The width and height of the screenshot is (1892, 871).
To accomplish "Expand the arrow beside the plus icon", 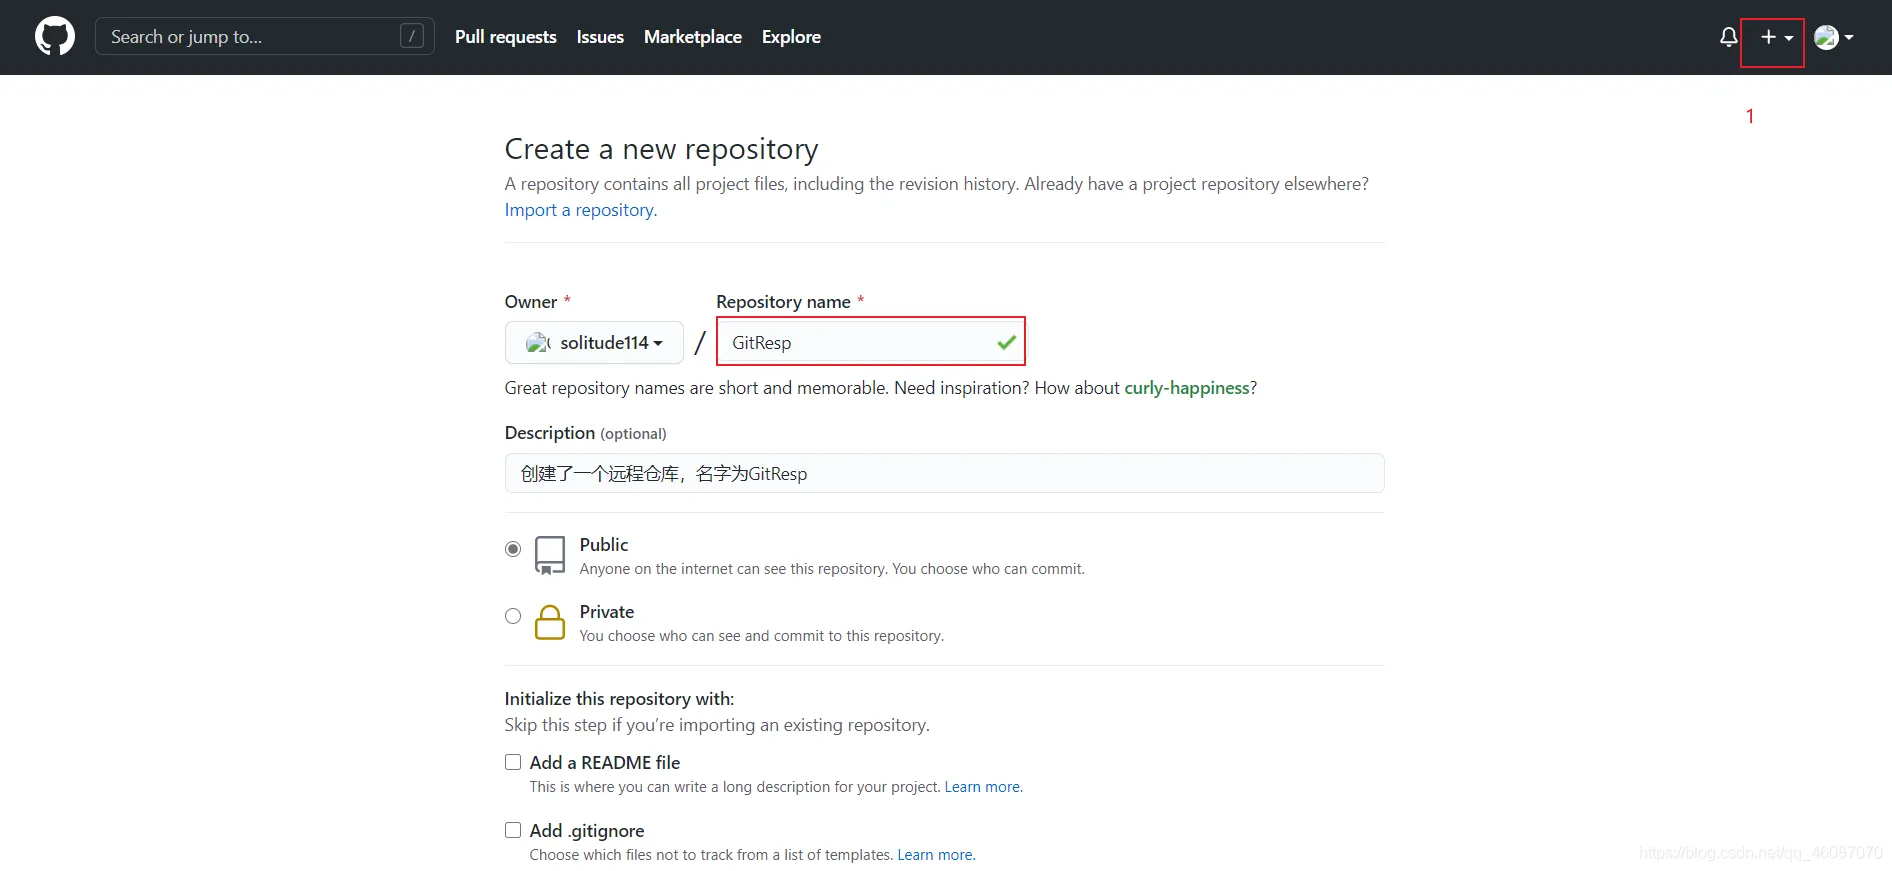I will 1789,38.
